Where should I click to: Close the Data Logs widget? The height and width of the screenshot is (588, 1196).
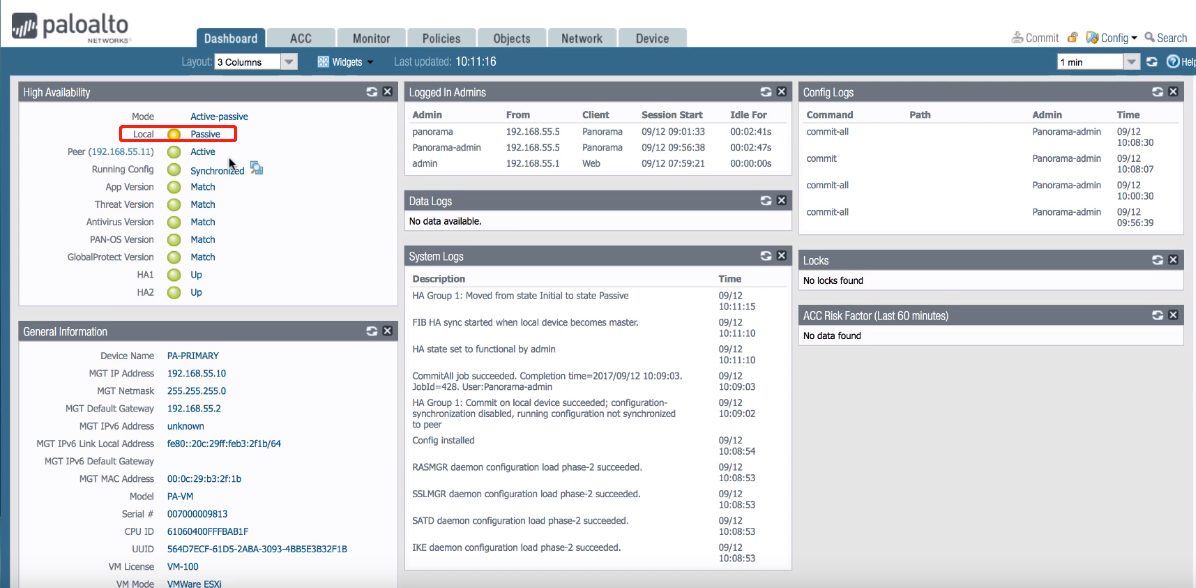click(x=782, y=201)
